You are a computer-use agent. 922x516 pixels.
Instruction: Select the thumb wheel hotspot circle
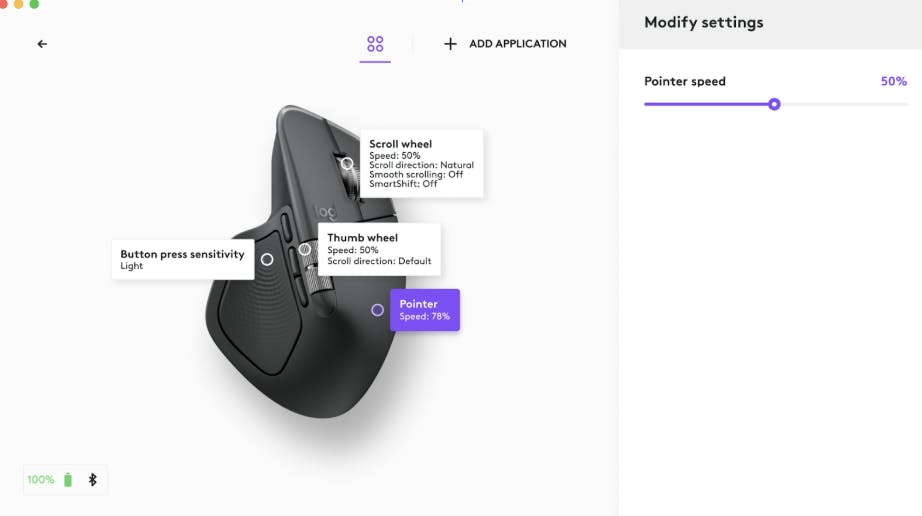pos(305,249)
